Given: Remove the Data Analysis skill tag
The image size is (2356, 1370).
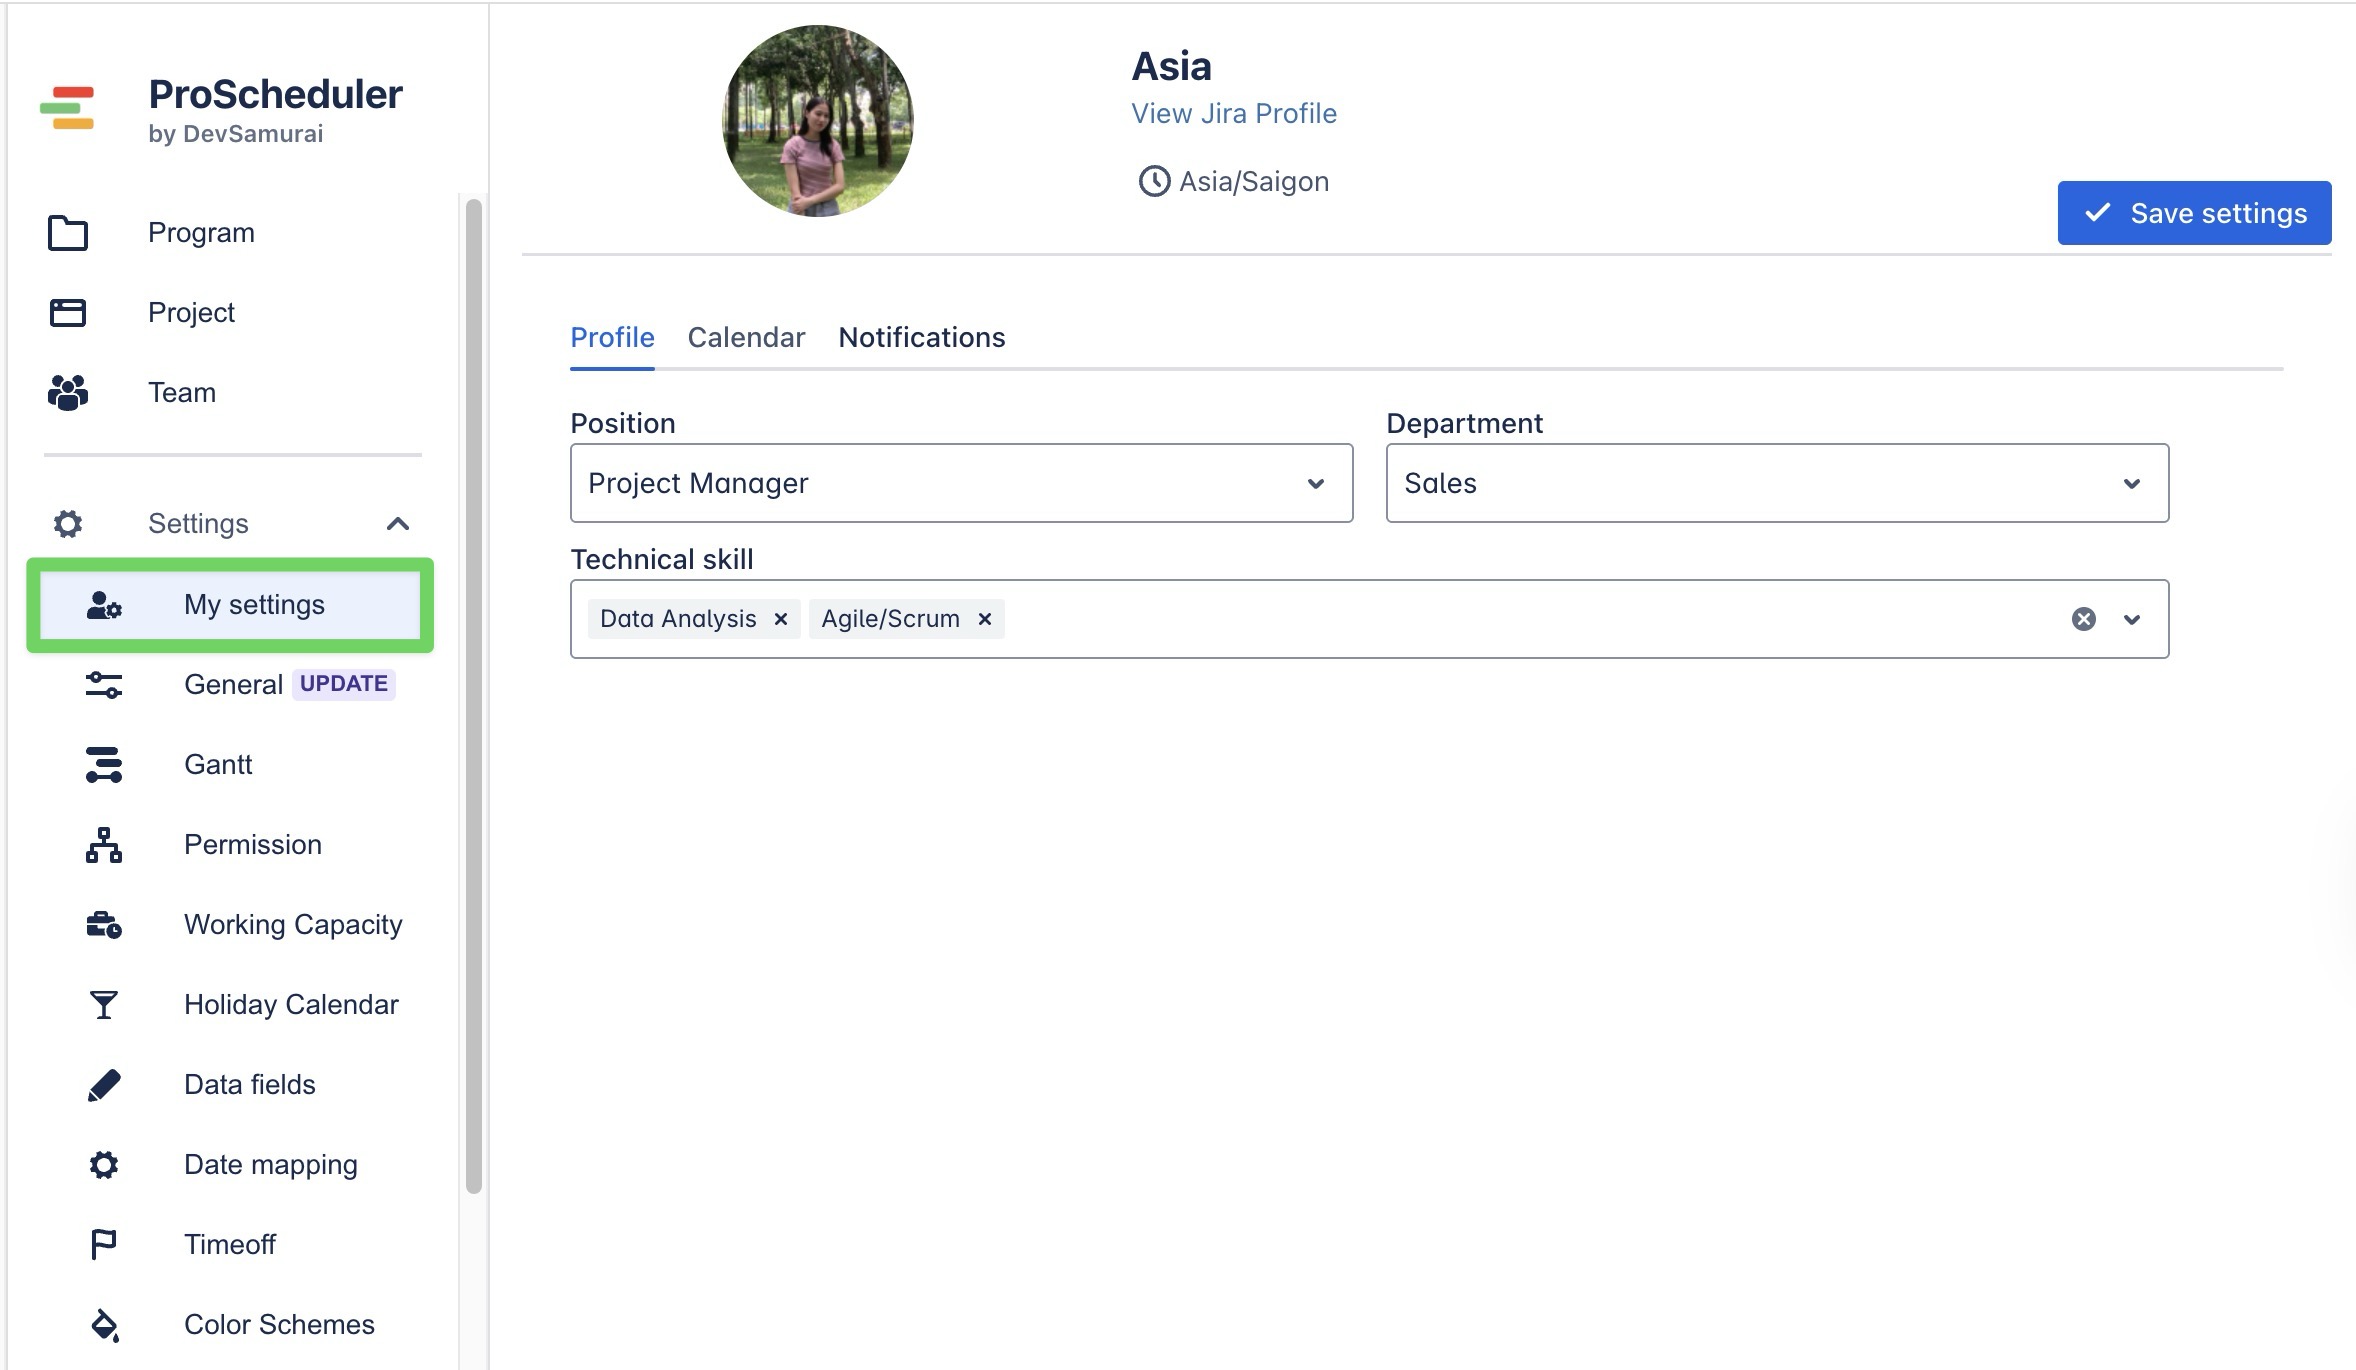Looking at the screenshot, I should tap(781, 619).
